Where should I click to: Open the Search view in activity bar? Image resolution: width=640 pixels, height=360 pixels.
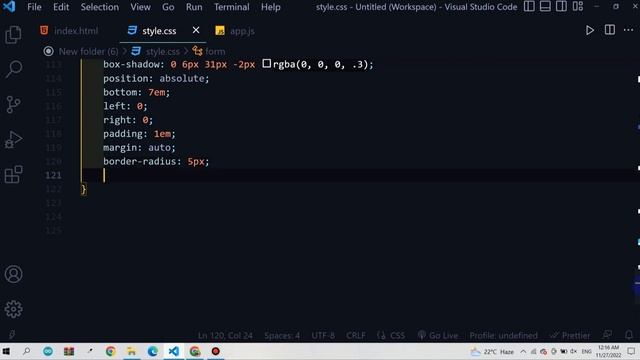point(13,69)
